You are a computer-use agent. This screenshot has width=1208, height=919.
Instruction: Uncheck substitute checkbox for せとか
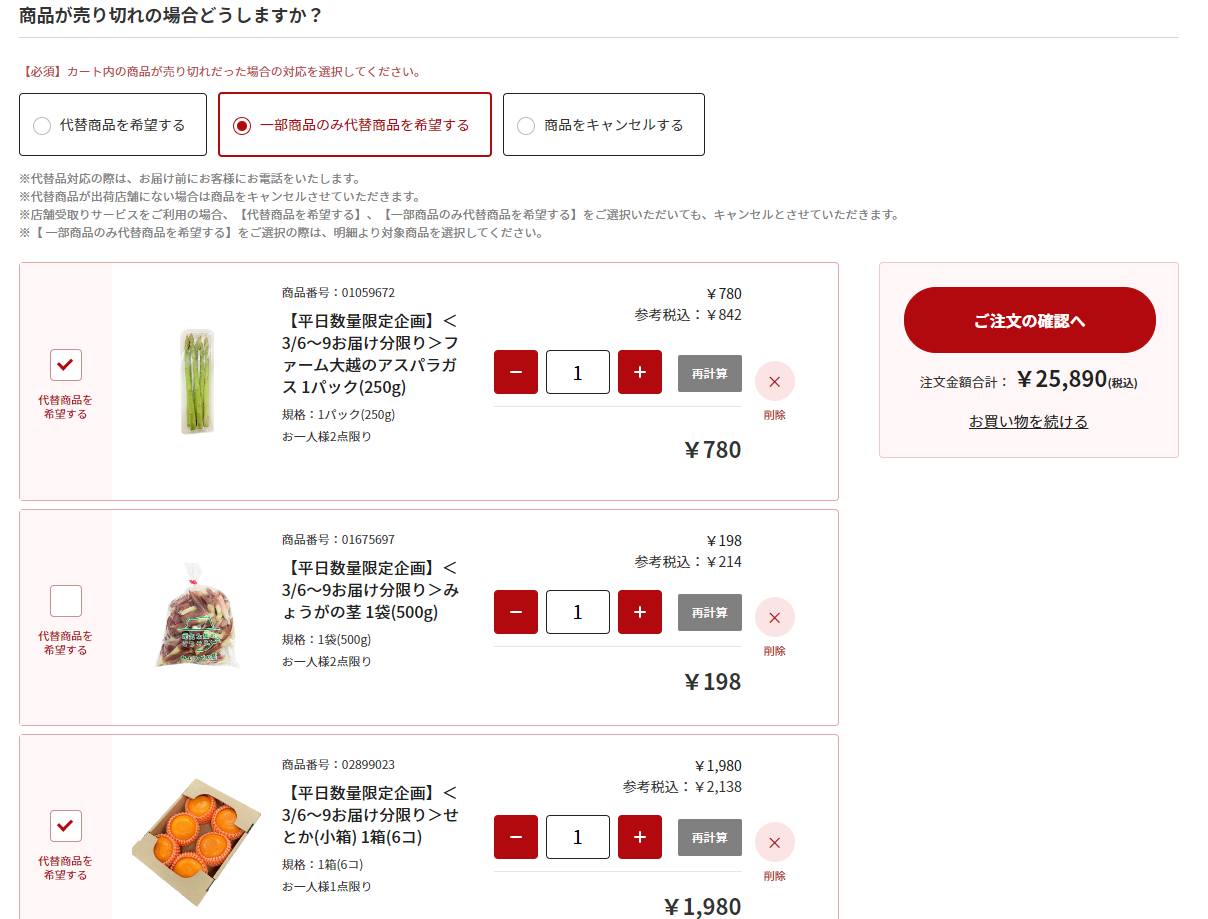click(66, 826)
